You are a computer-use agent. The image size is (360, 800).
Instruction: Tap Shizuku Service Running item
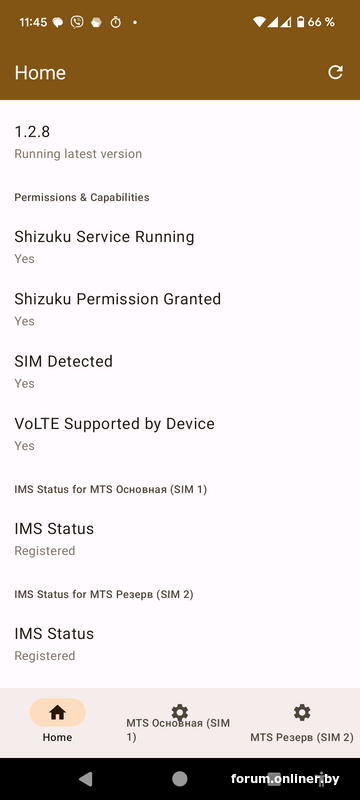(180, 247)
